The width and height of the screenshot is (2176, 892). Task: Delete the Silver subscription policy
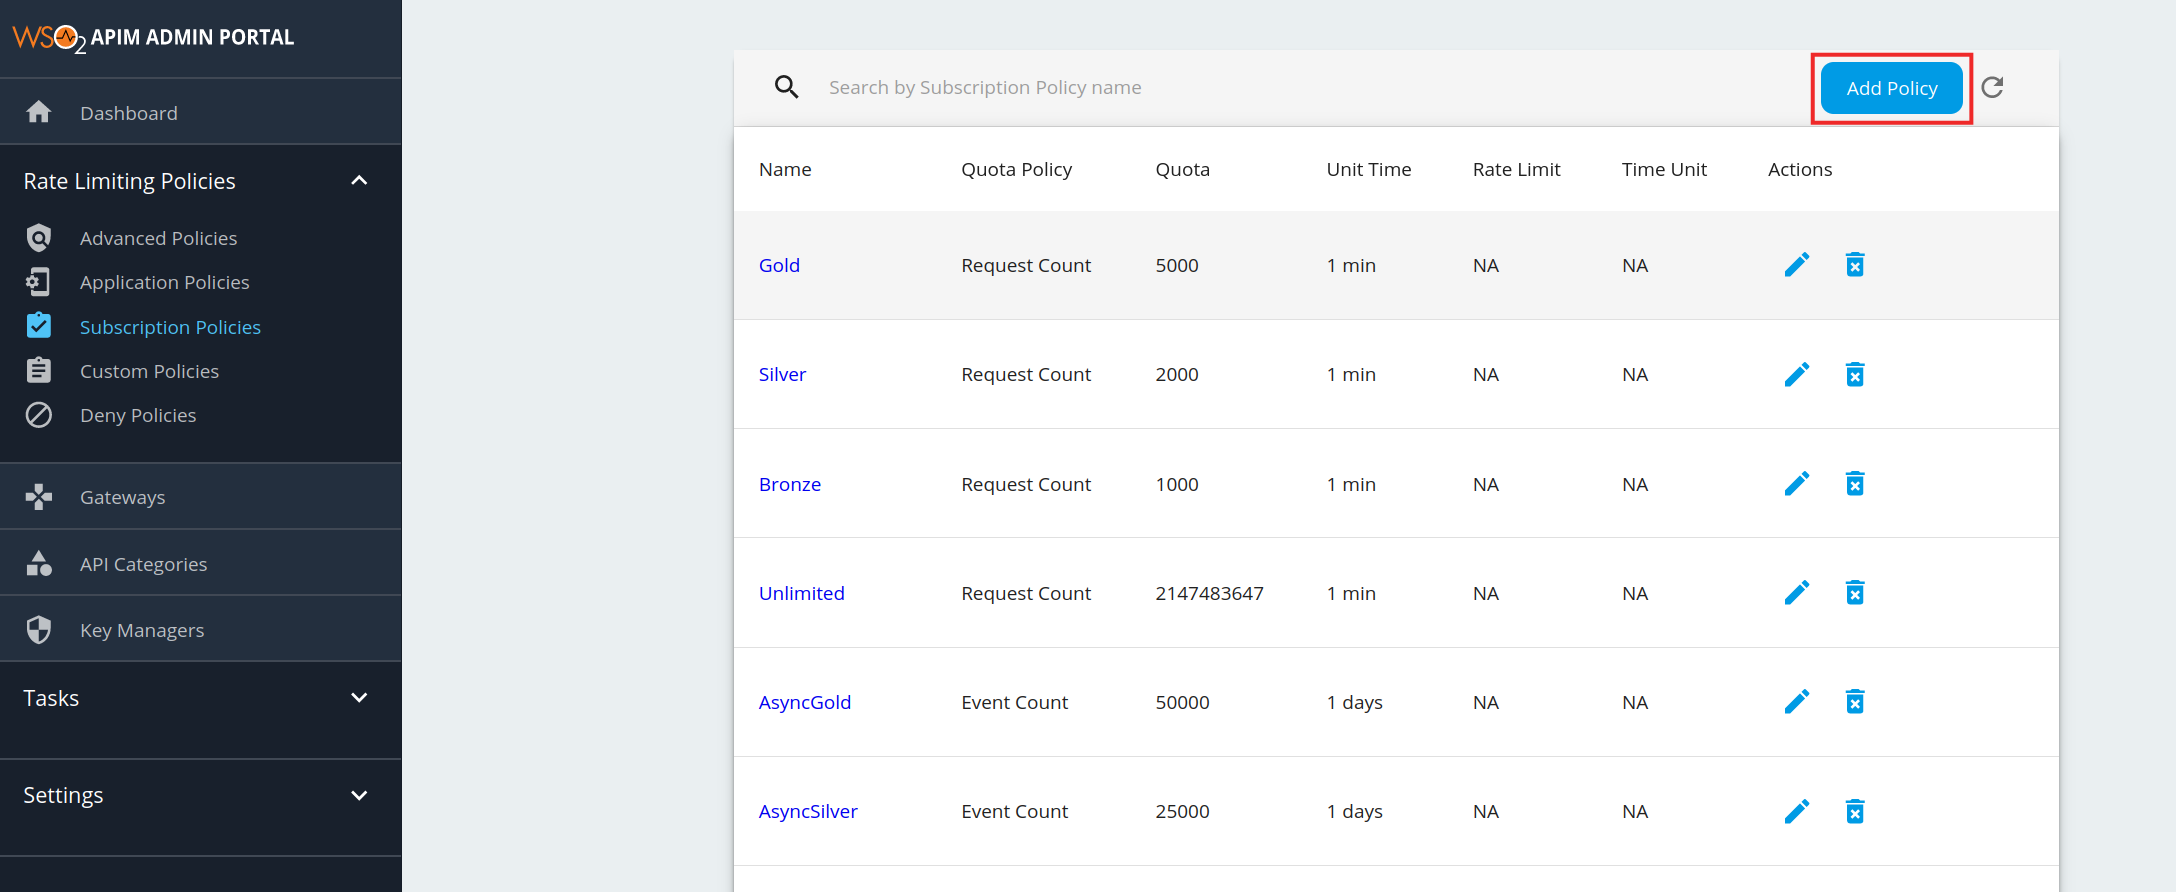click(x=1854, y=374)
